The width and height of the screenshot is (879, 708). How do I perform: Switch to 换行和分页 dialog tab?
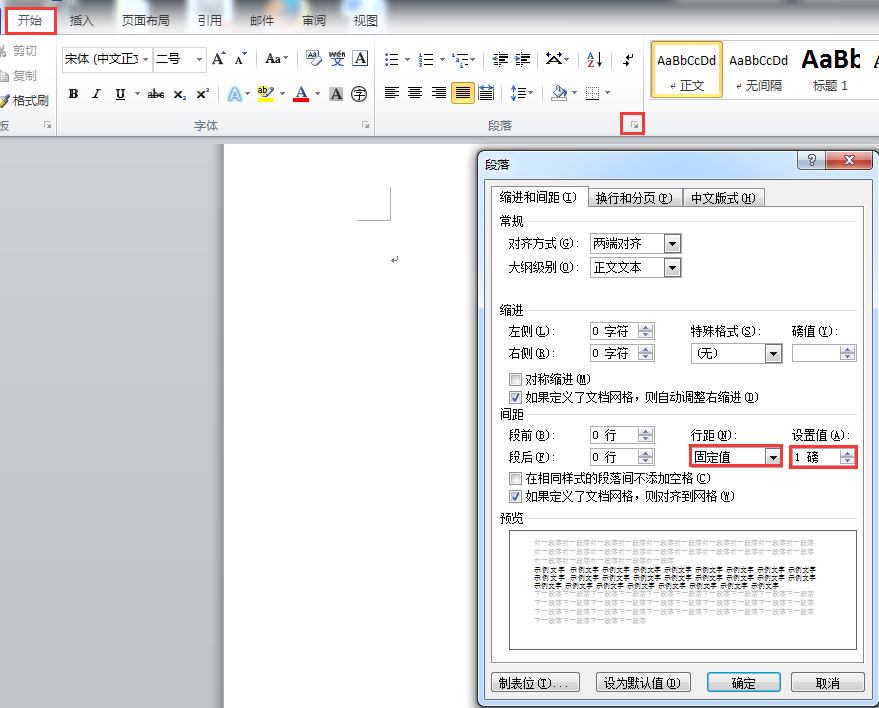point(634,198)
